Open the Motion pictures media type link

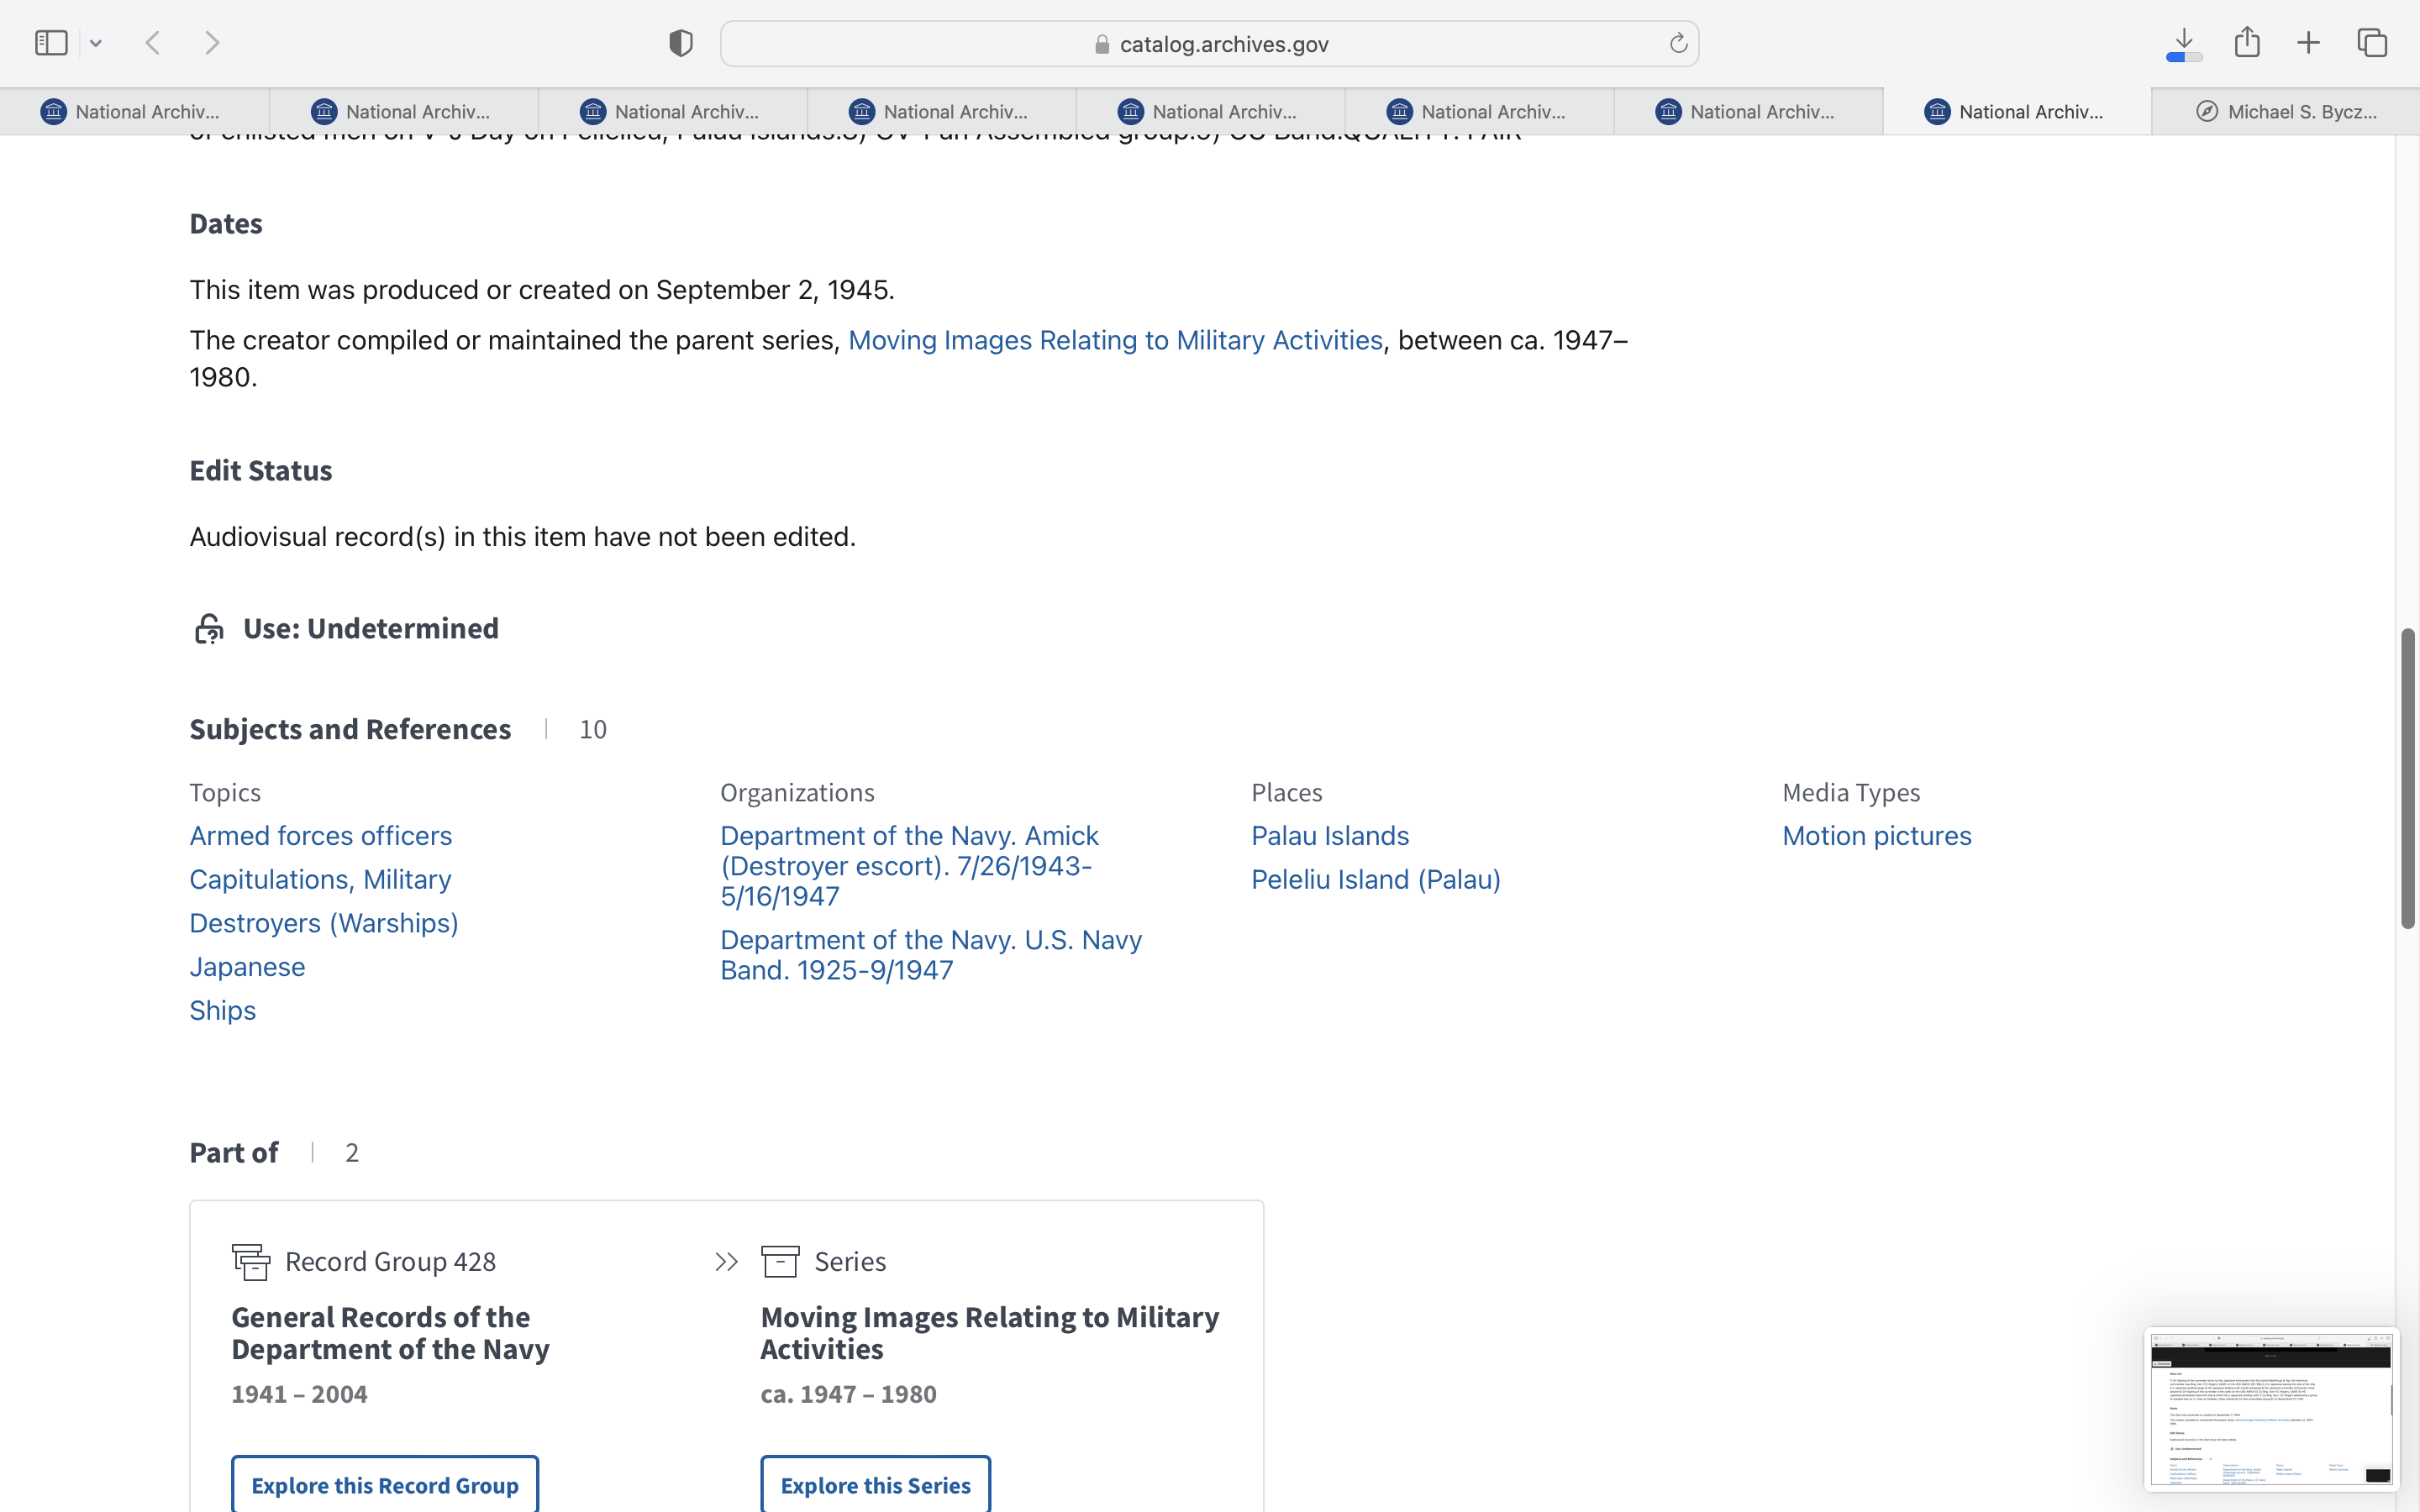pyautogui.click(x=1876, y=836)
